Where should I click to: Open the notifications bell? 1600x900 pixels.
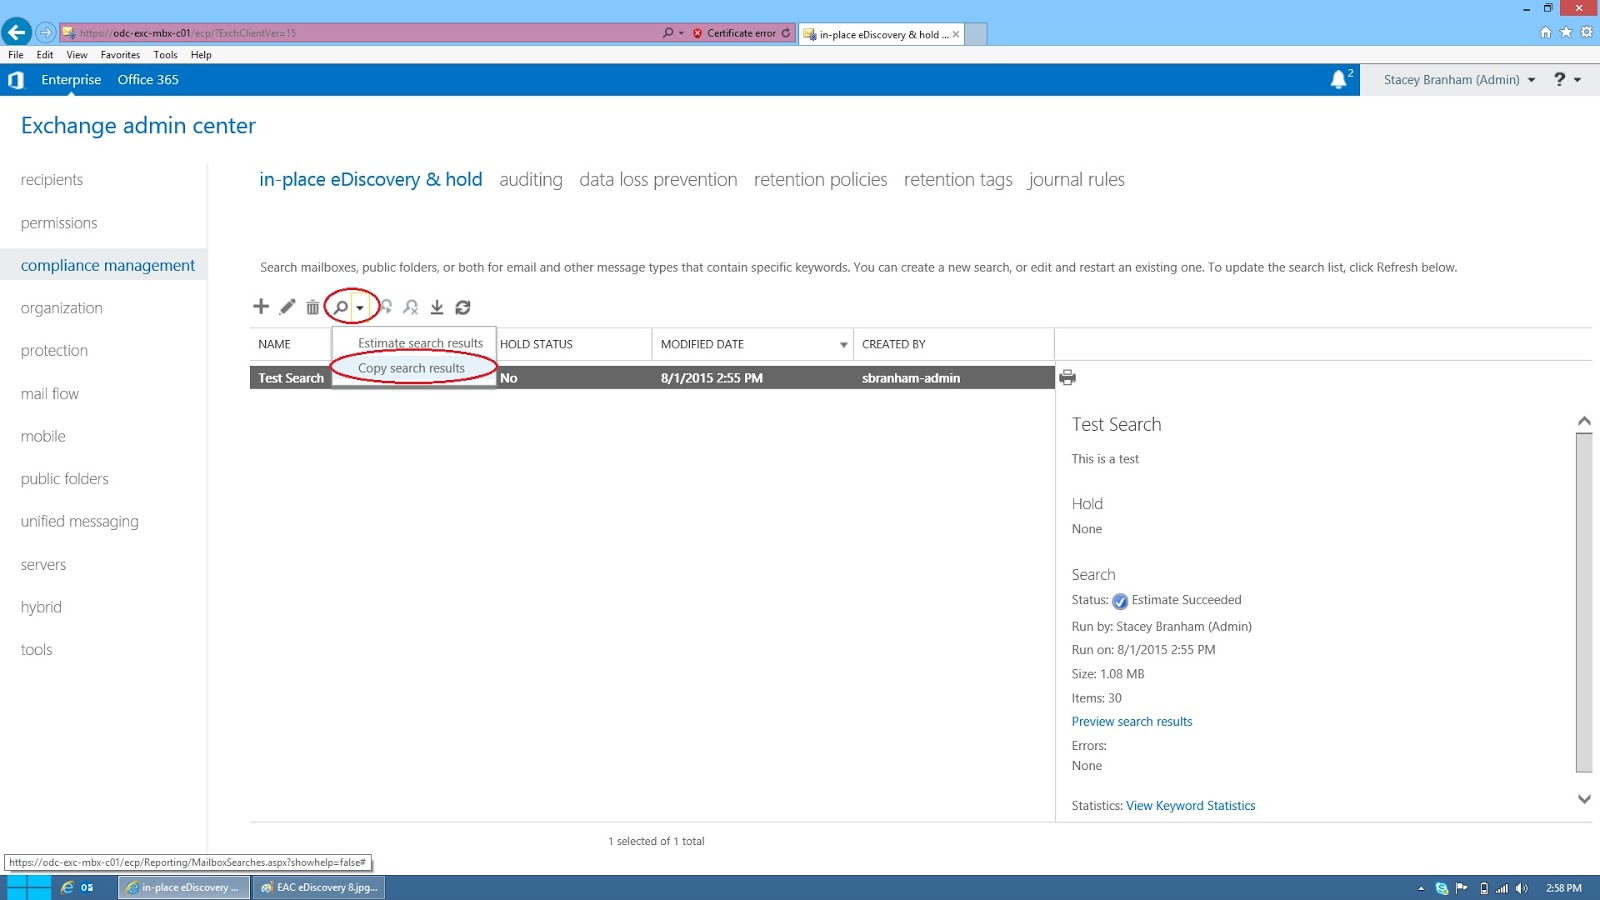(1340, 79)
